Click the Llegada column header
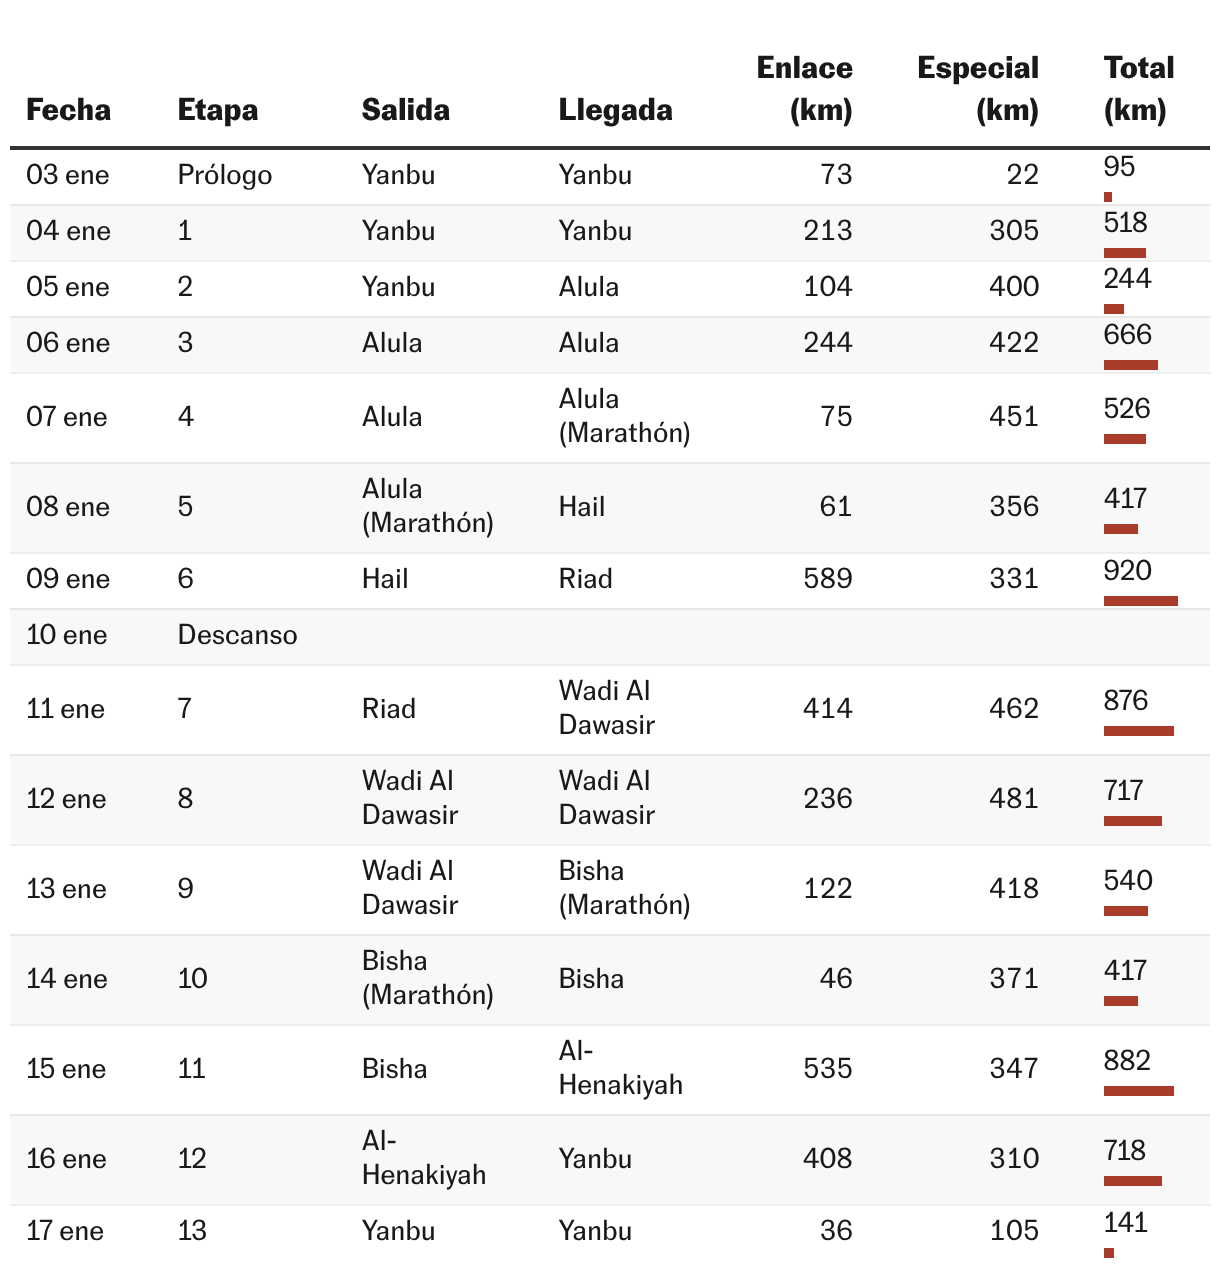The image size is (1220, 1270). 615,109
